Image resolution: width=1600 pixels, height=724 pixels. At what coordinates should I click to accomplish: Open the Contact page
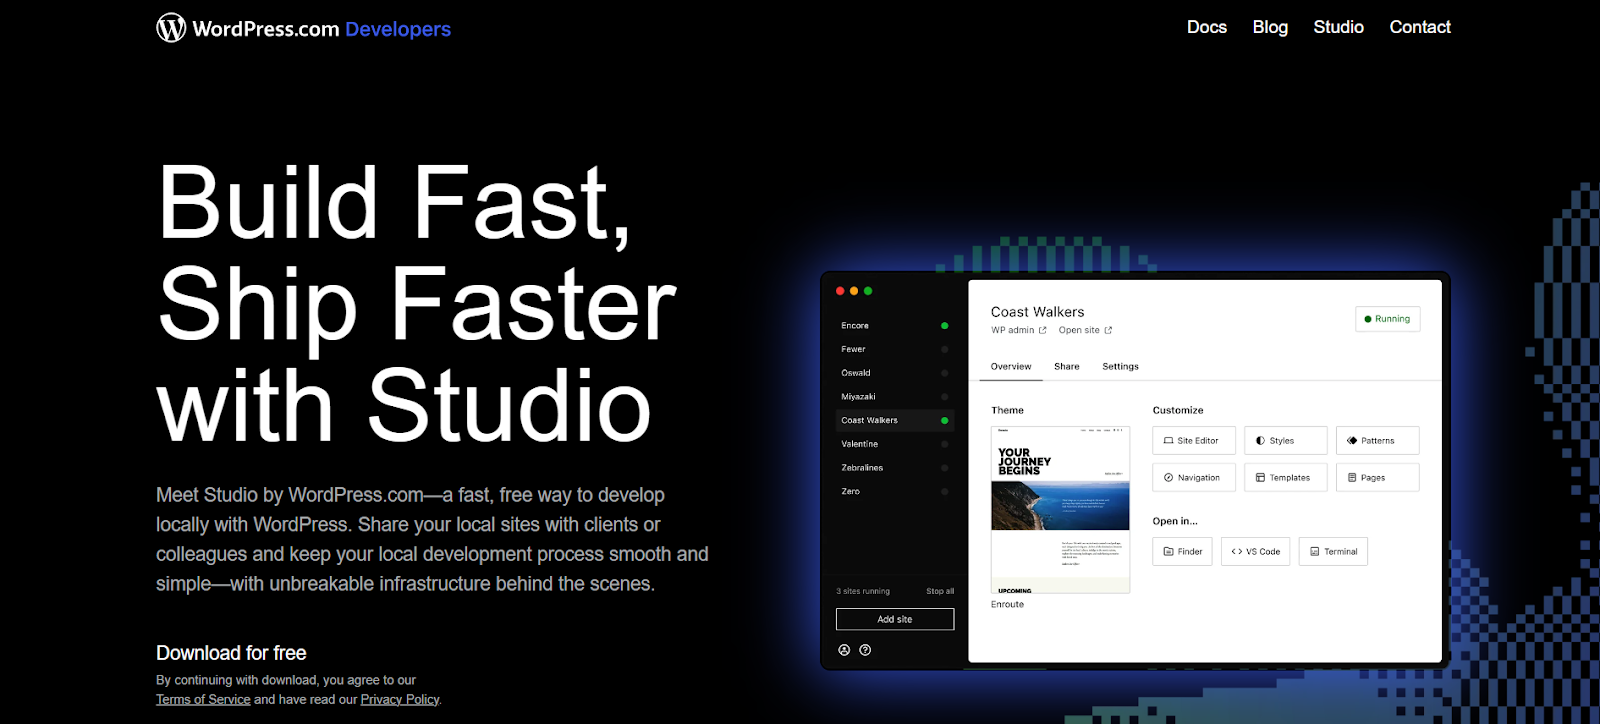1419,27
